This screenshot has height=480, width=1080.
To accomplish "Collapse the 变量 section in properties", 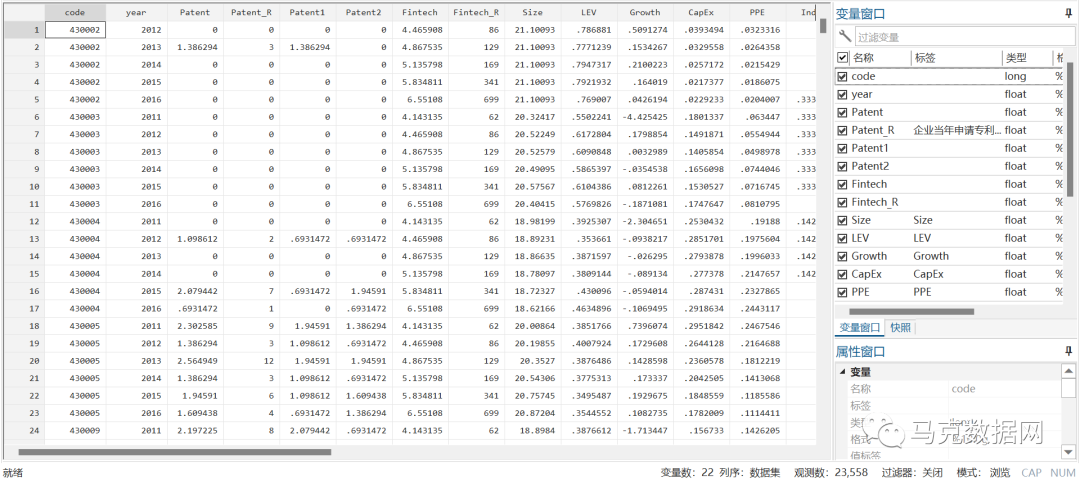I will point(842,373).
